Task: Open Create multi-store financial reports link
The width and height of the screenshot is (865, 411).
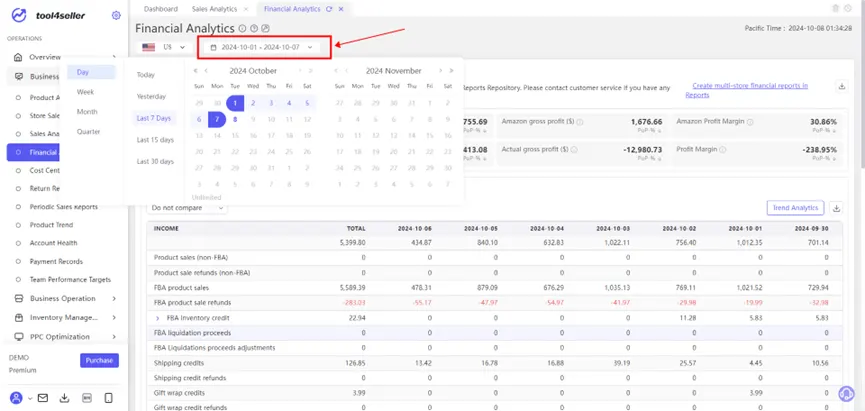Action: coord(747,90)
